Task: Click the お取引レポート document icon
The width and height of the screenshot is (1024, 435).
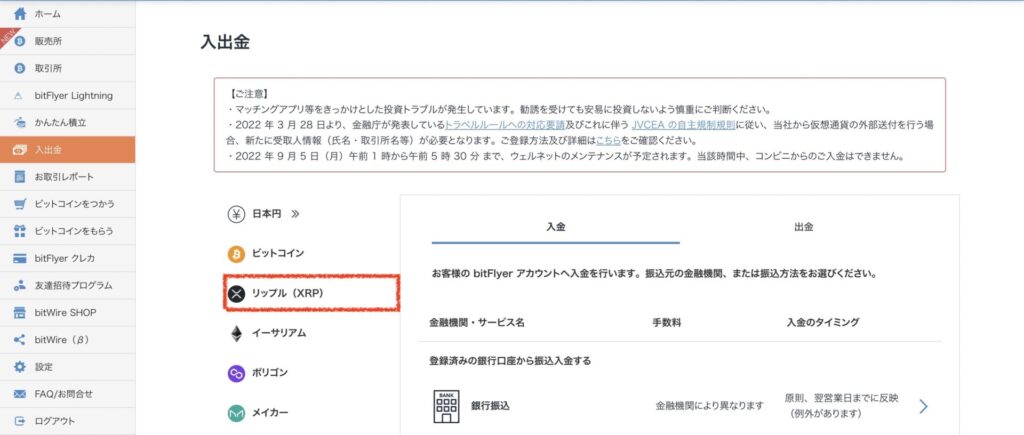Action: [x=20, y=177]
